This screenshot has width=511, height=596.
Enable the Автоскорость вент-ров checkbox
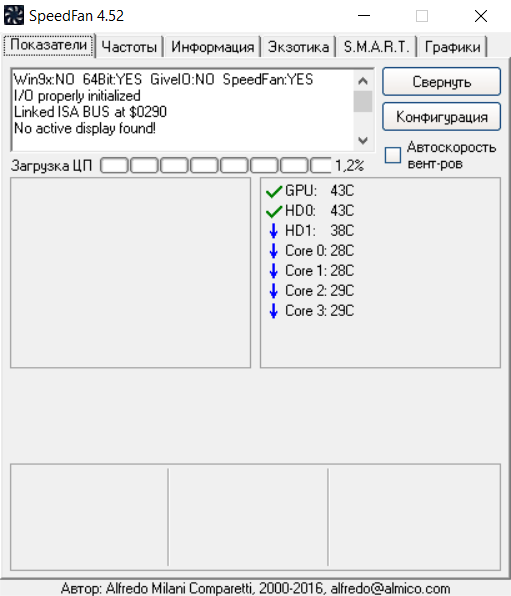[x=393, y=155]
